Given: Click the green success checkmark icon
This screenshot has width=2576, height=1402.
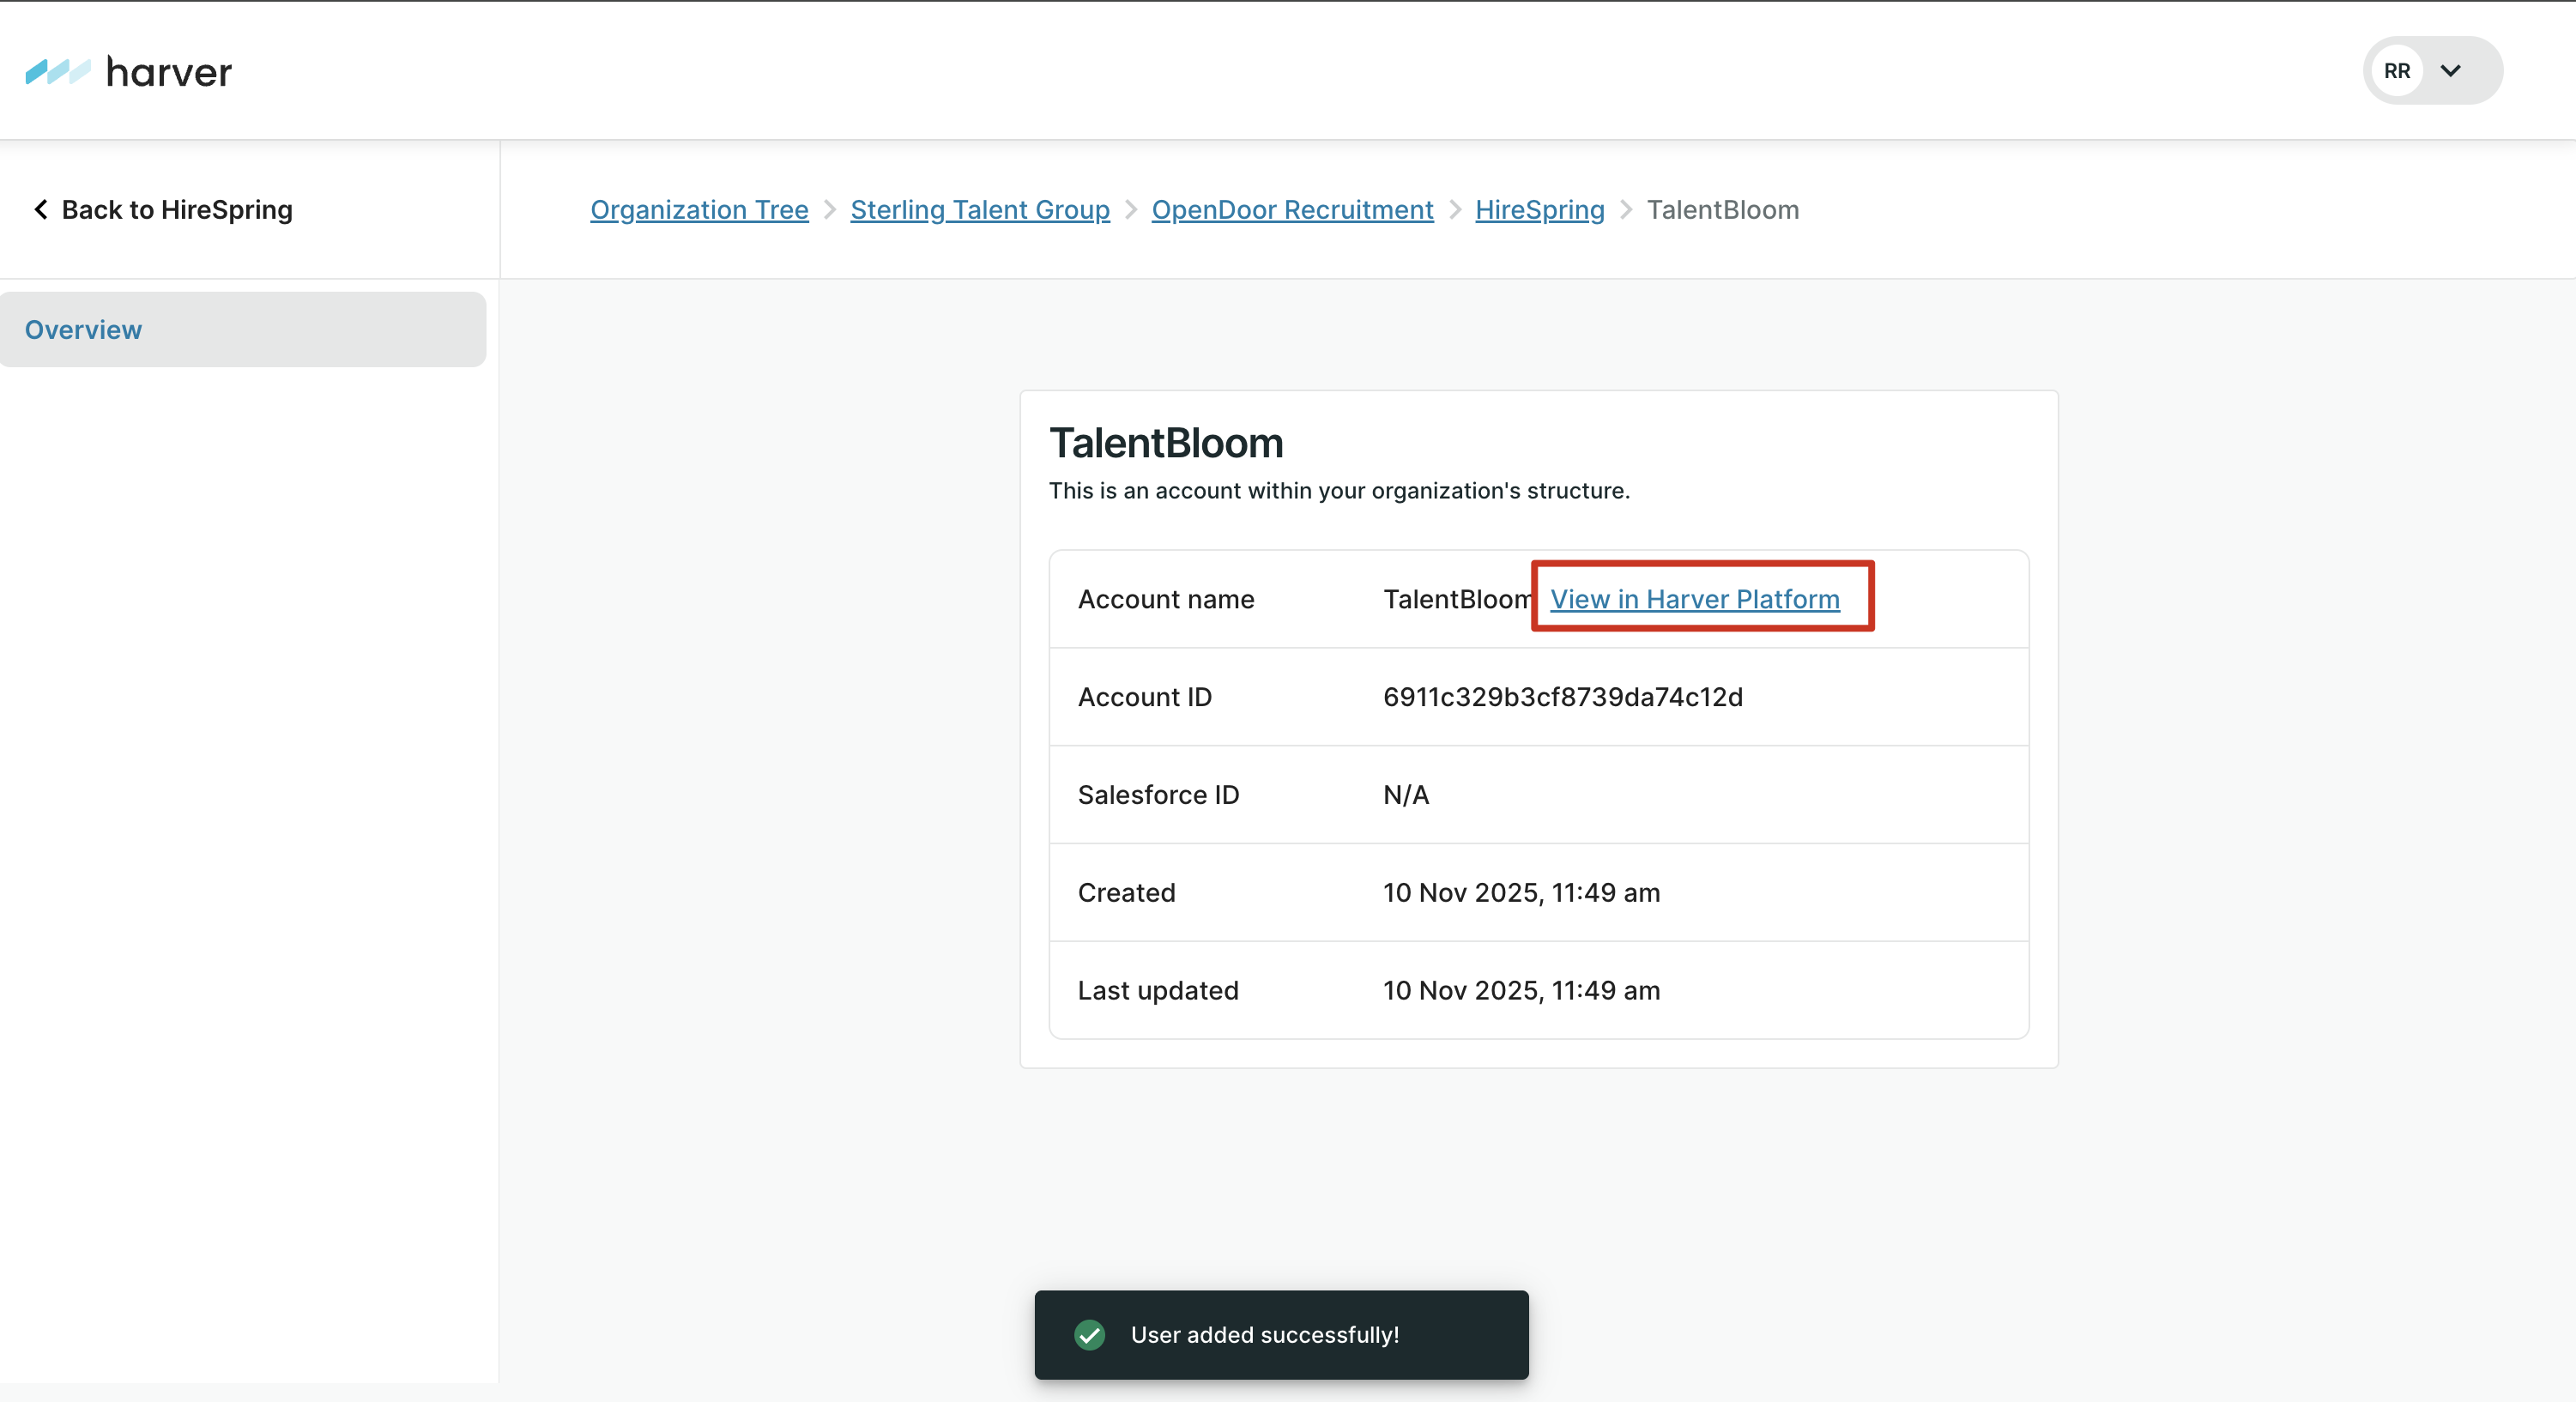Looking at the screenshot, I should click(1089, 1334).
